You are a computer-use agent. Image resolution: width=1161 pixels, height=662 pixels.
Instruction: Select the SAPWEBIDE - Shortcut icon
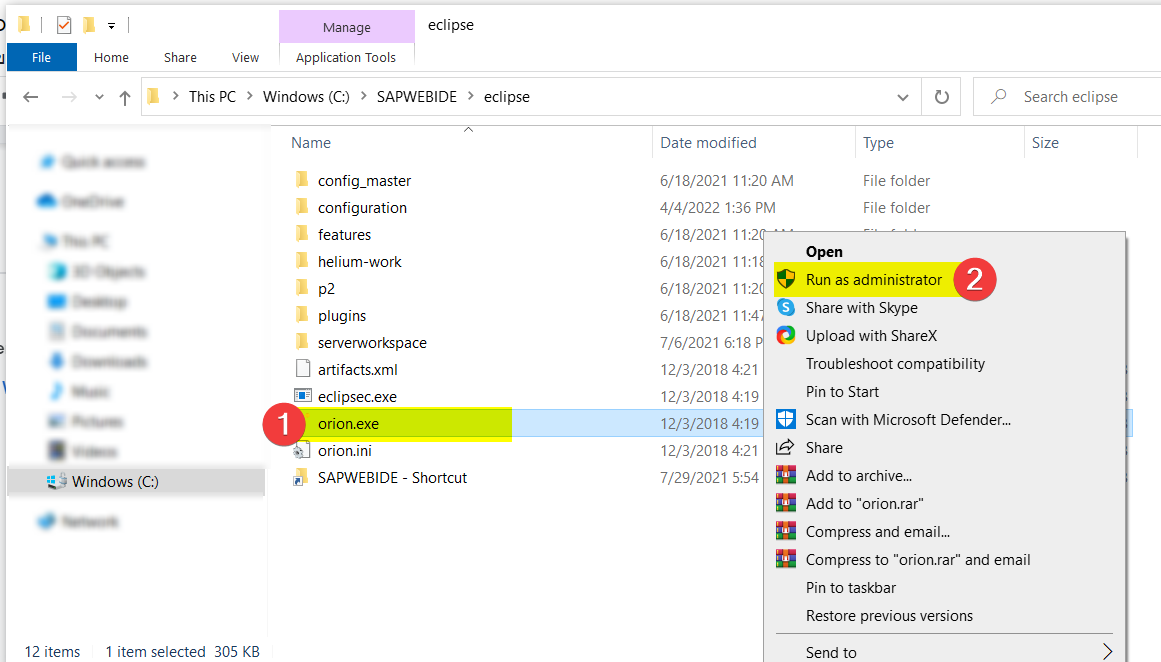click(x=301, y=478)
